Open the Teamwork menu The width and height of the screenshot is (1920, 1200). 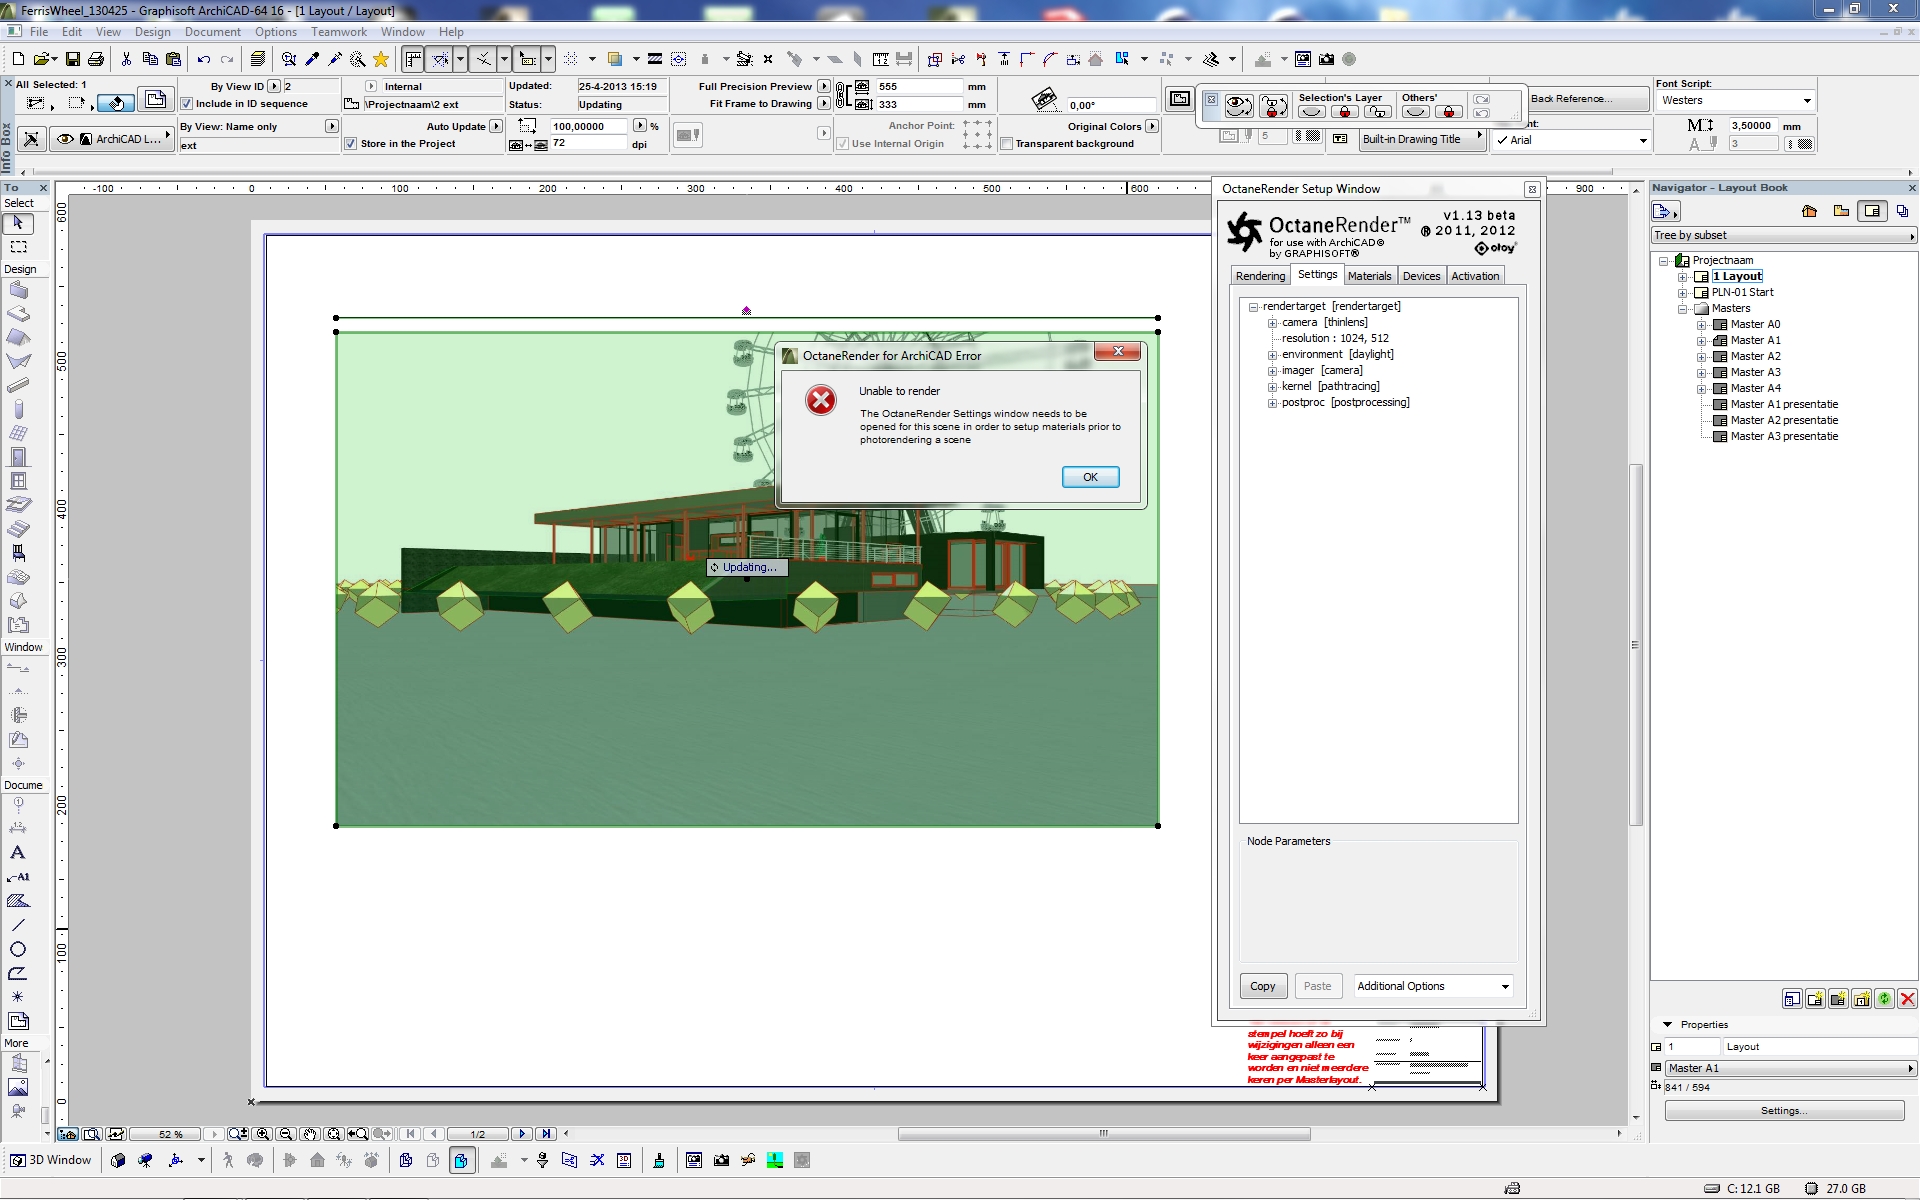click(x=338, y=32)
